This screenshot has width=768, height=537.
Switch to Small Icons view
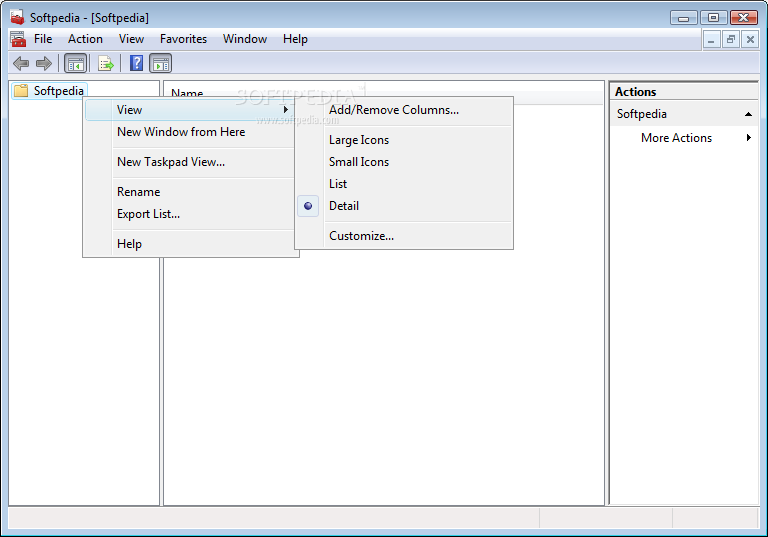[359, 162]
